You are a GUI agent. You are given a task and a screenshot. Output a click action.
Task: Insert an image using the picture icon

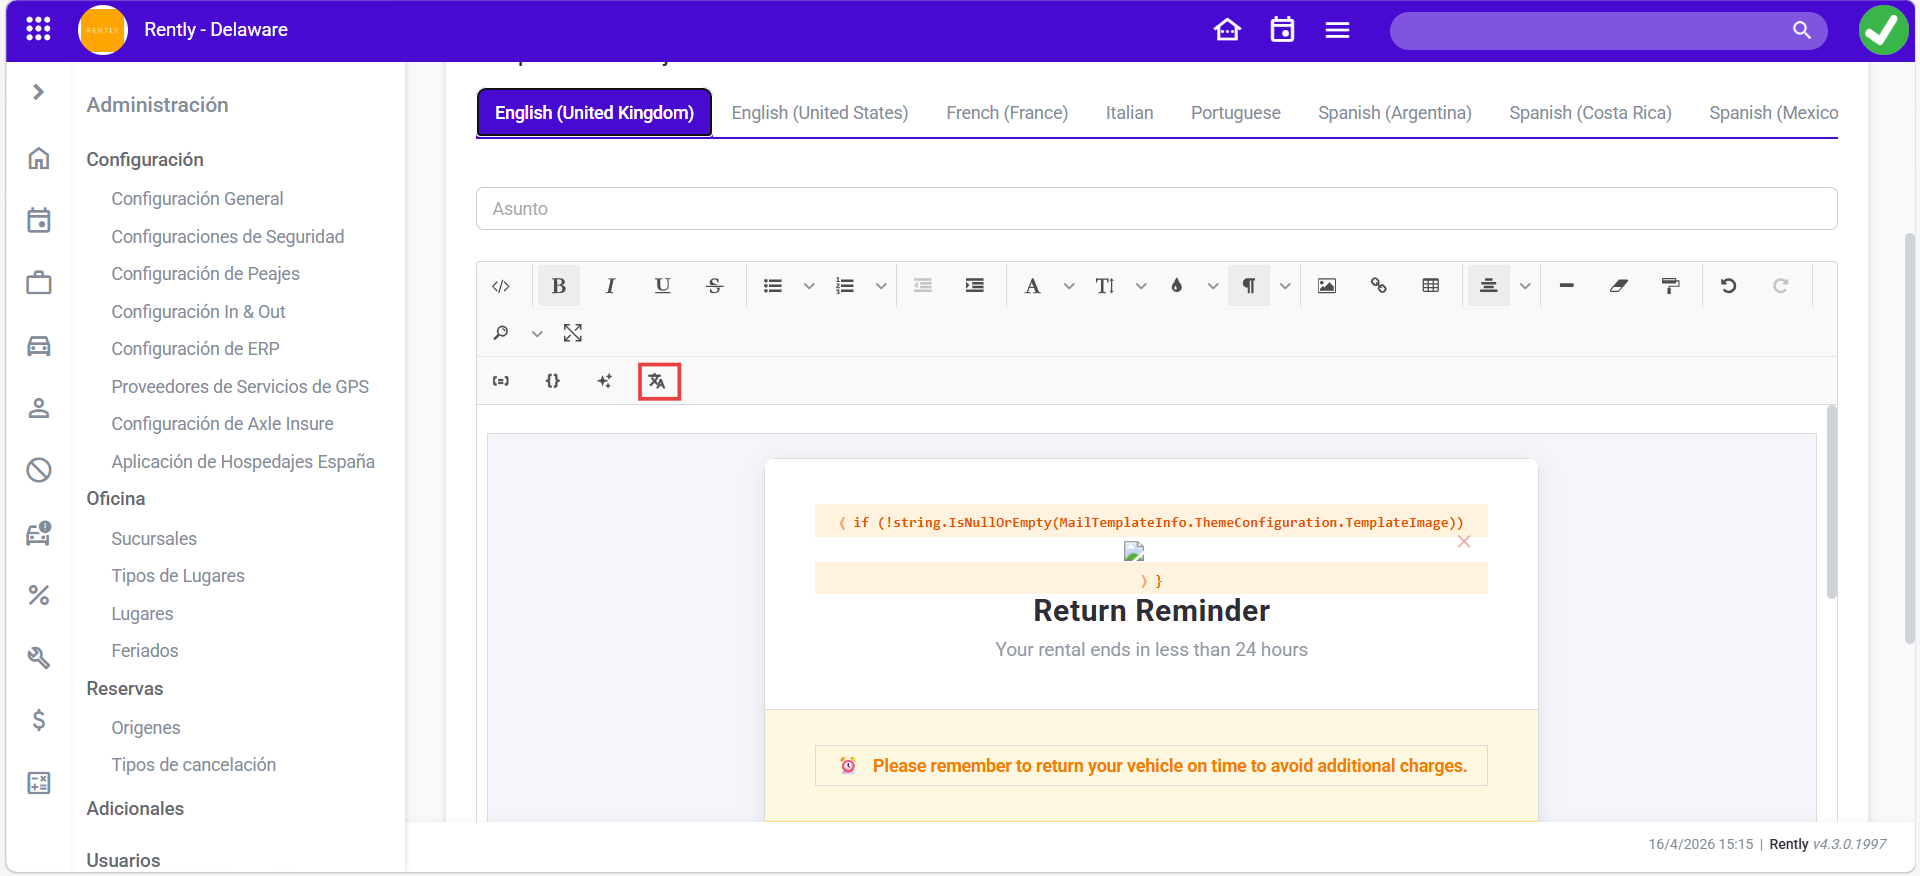pos(1326,286)
